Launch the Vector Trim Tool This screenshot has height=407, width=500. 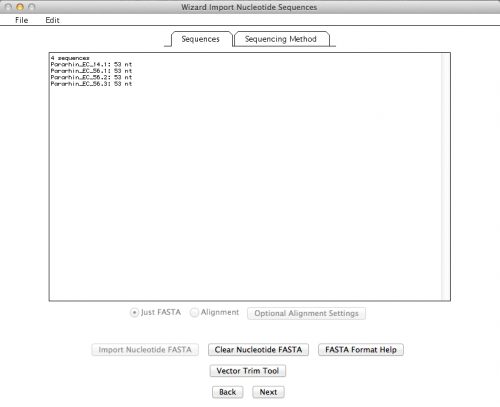pyautogui.click(x=248, y=371)
